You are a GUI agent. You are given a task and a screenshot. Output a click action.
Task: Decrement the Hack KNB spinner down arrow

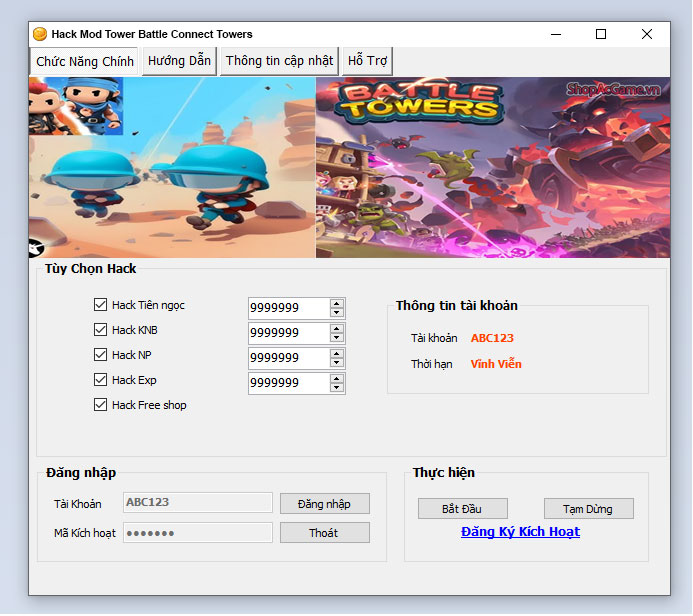click(x=337, y=338)
